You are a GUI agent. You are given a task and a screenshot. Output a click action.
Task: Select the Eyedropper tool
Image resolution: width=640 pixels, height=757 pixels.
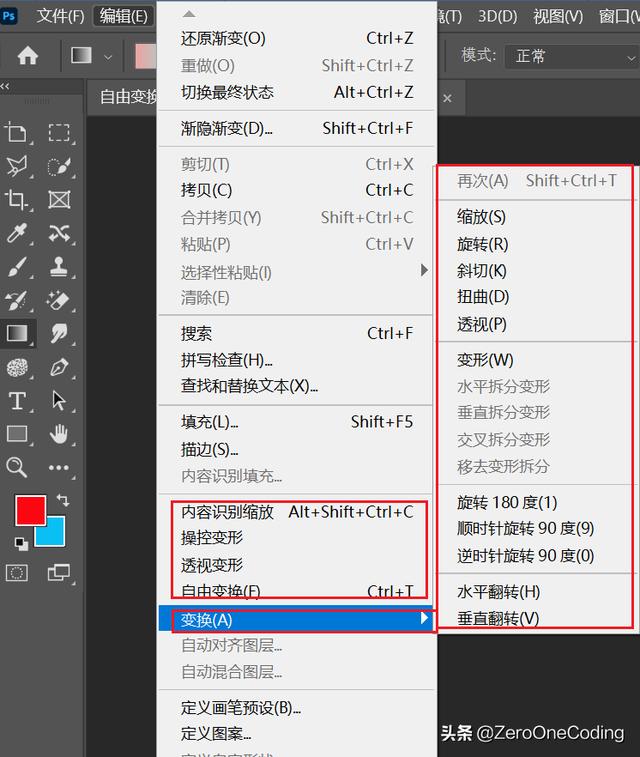click(x=17, y=233)
